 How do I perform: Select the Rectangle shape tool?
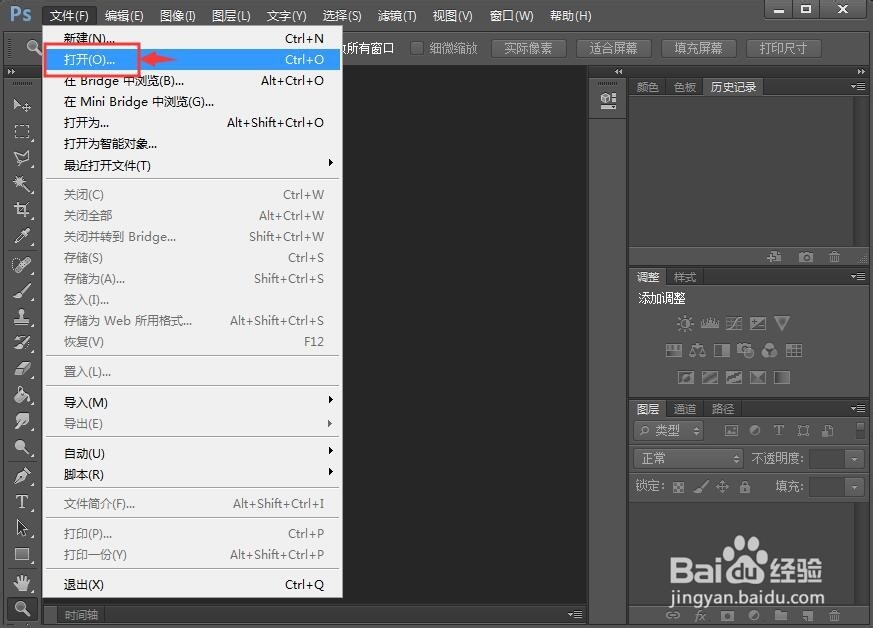22,555
